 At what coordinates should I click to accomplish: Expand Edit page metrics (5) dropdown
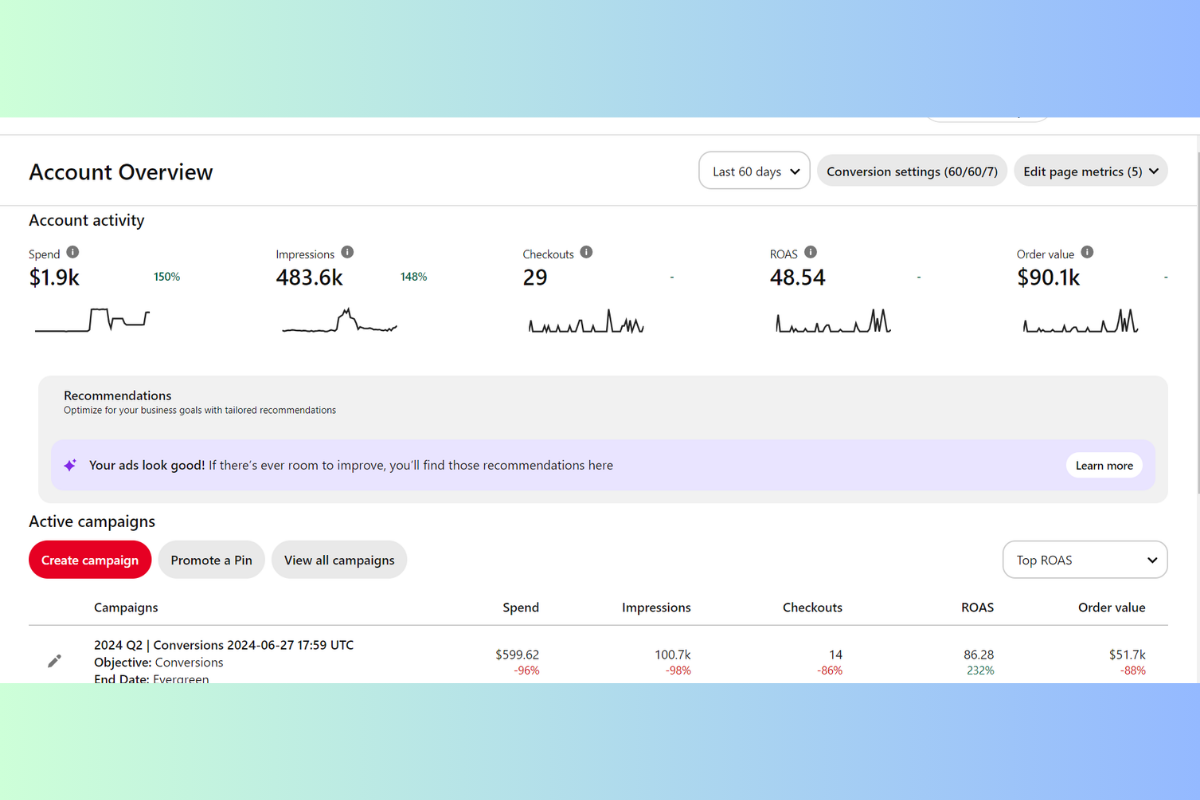pyautogui.click(x=1090, y=171)
